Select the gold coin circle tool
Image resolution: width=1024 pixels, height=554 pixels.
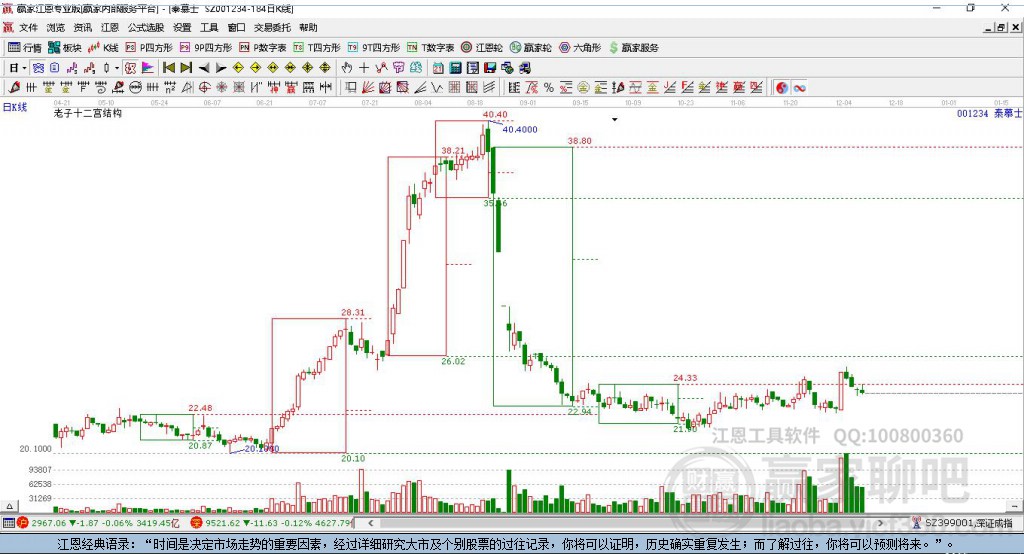pos(583,88)
